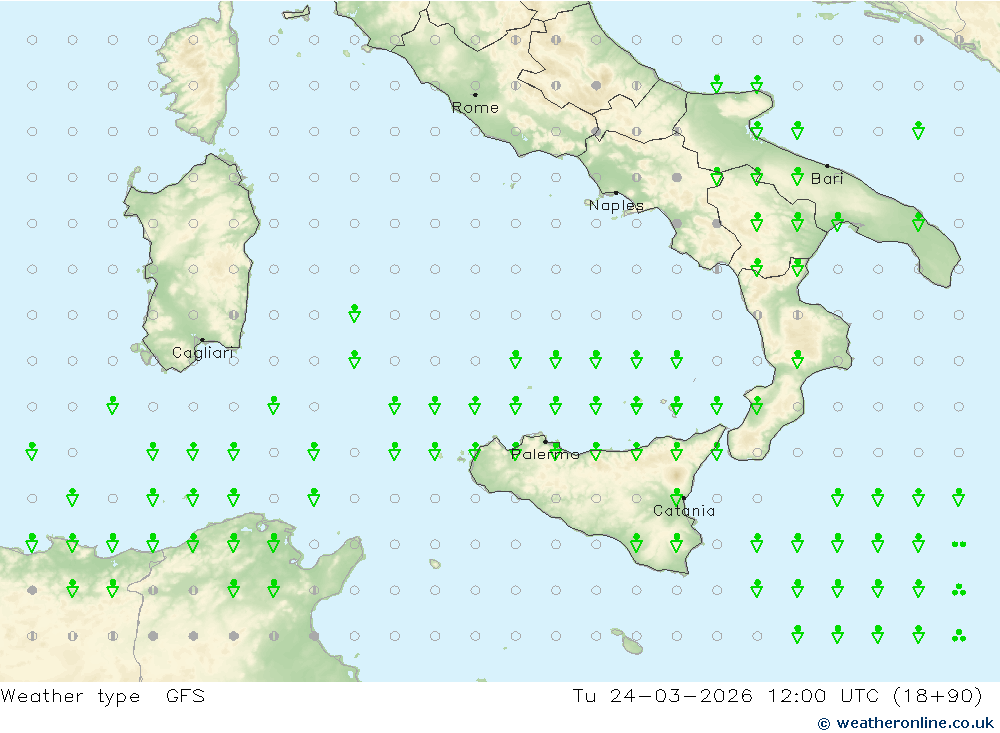Click the green two-dot rain symbol
This screenshot has width=1000, height=733.
[x=959, y=544]
